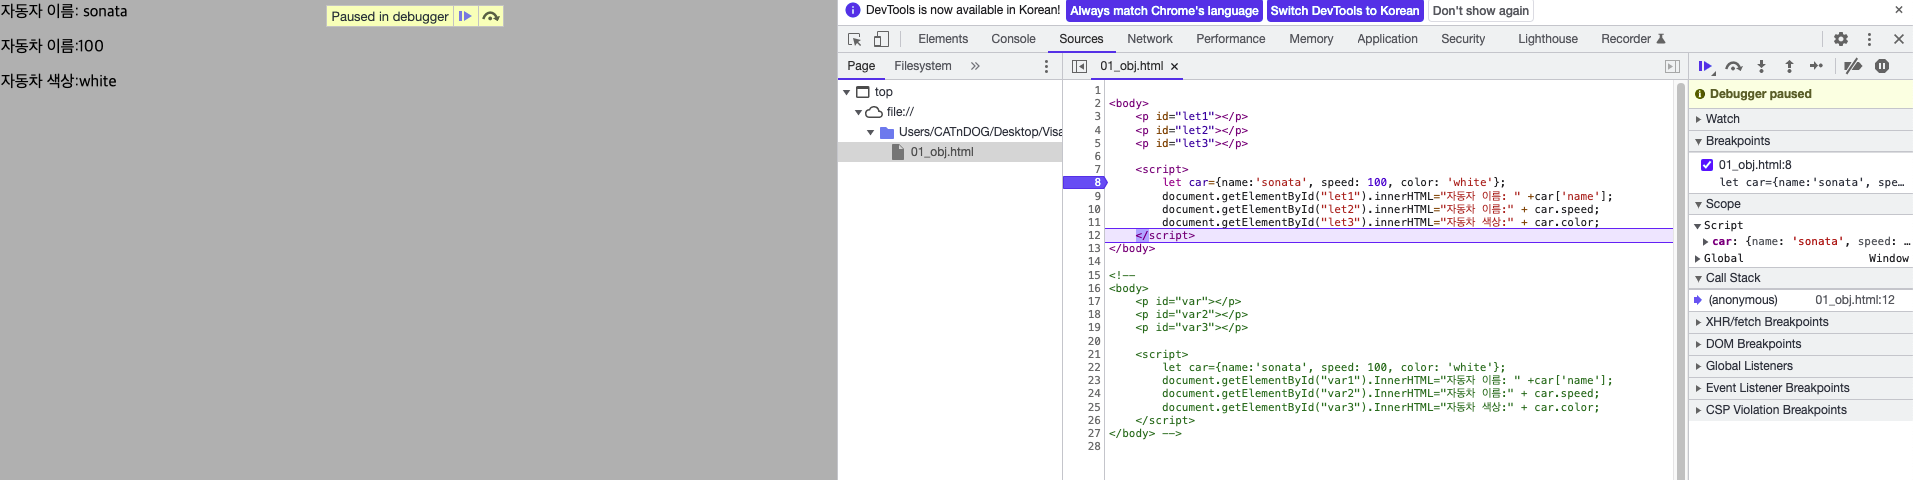Viewport: 1913px width, 480px height.
Task: Click the source editor vertical scrollbar
Action: click(x=1680, y=280)
